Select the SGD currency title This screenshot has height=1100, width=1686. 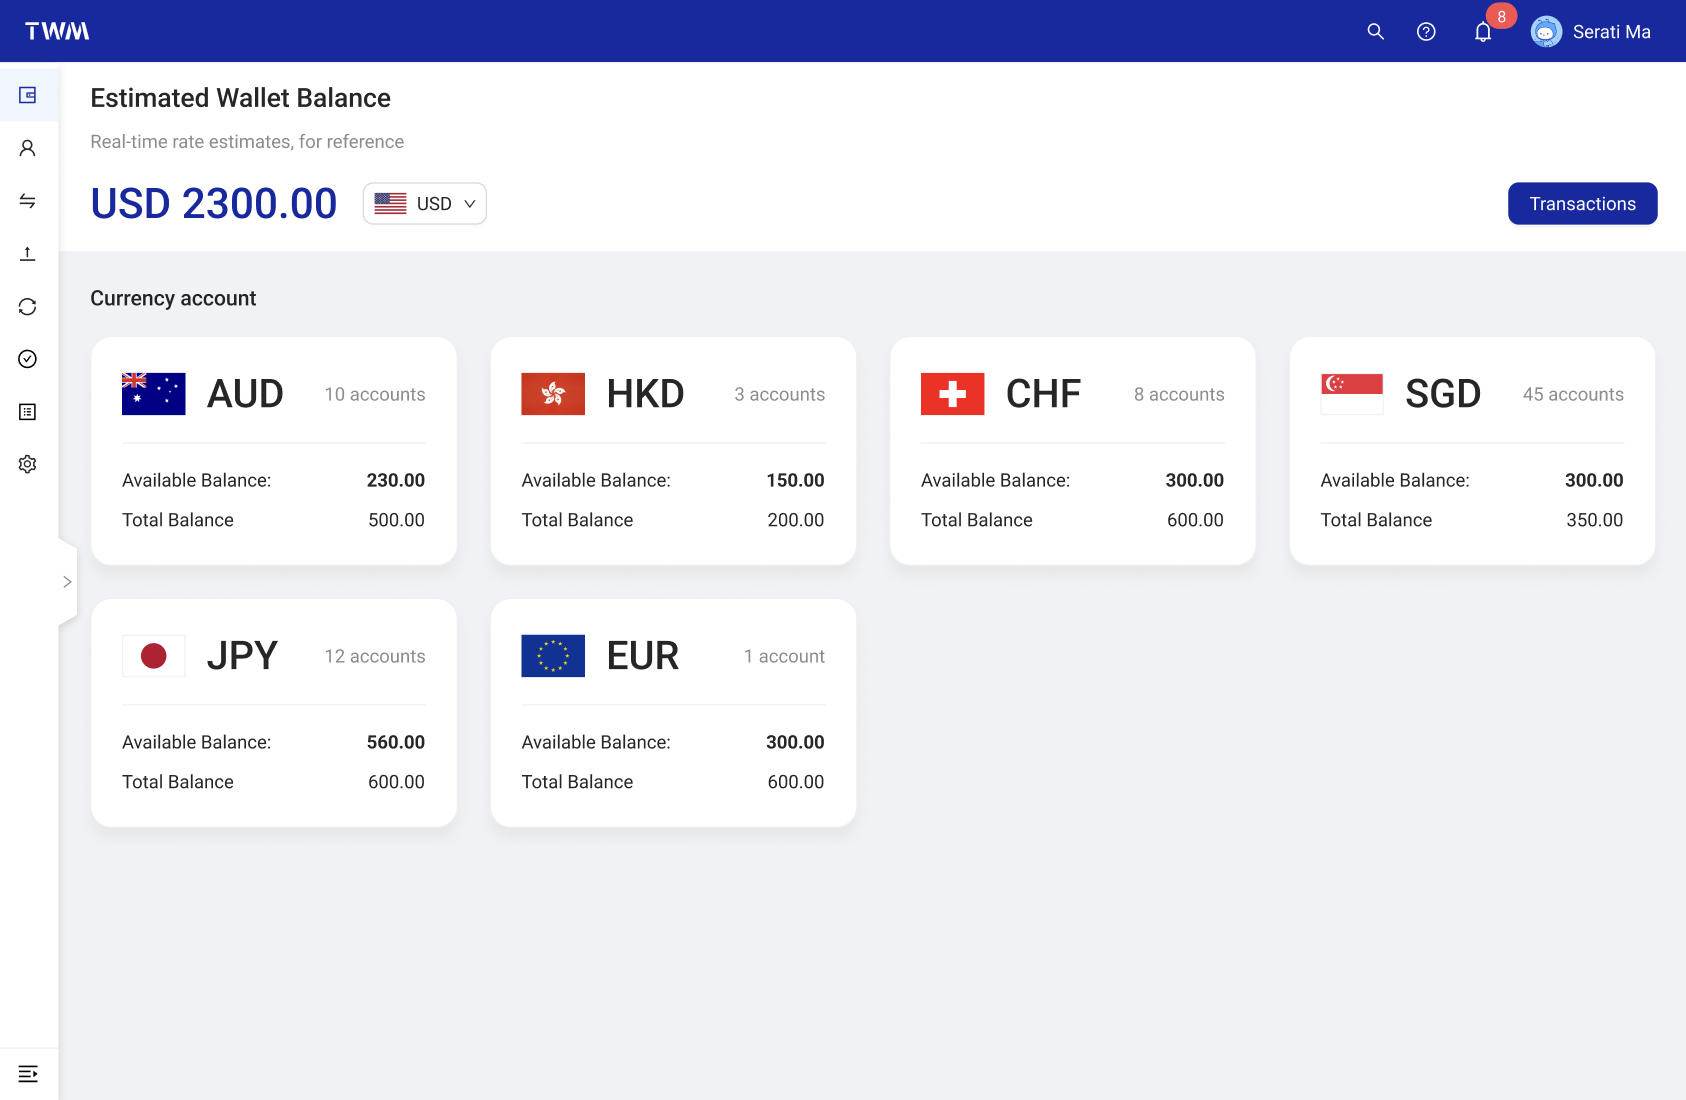1443,394
